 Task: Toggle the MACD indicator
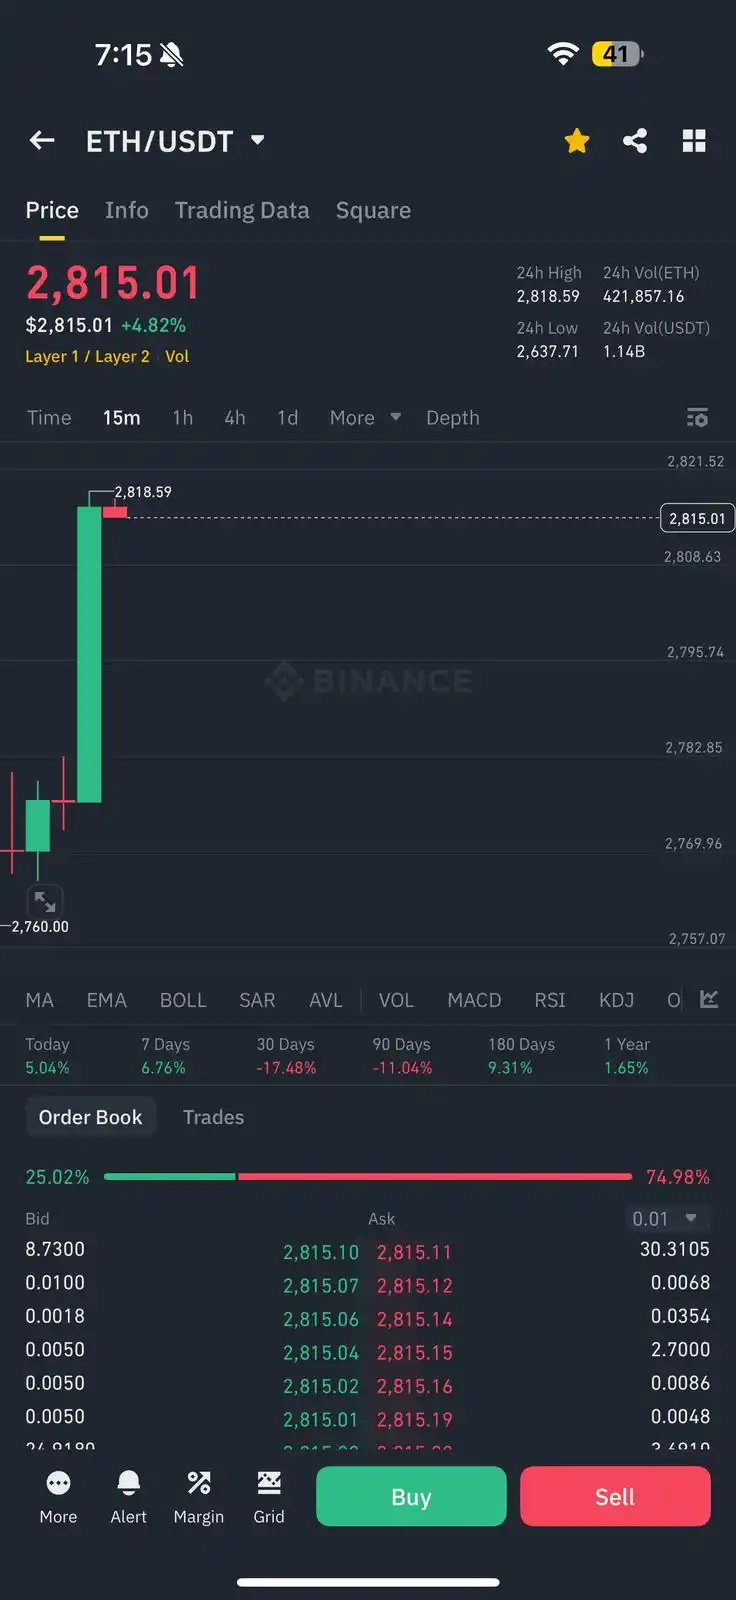pos(474,1000)
